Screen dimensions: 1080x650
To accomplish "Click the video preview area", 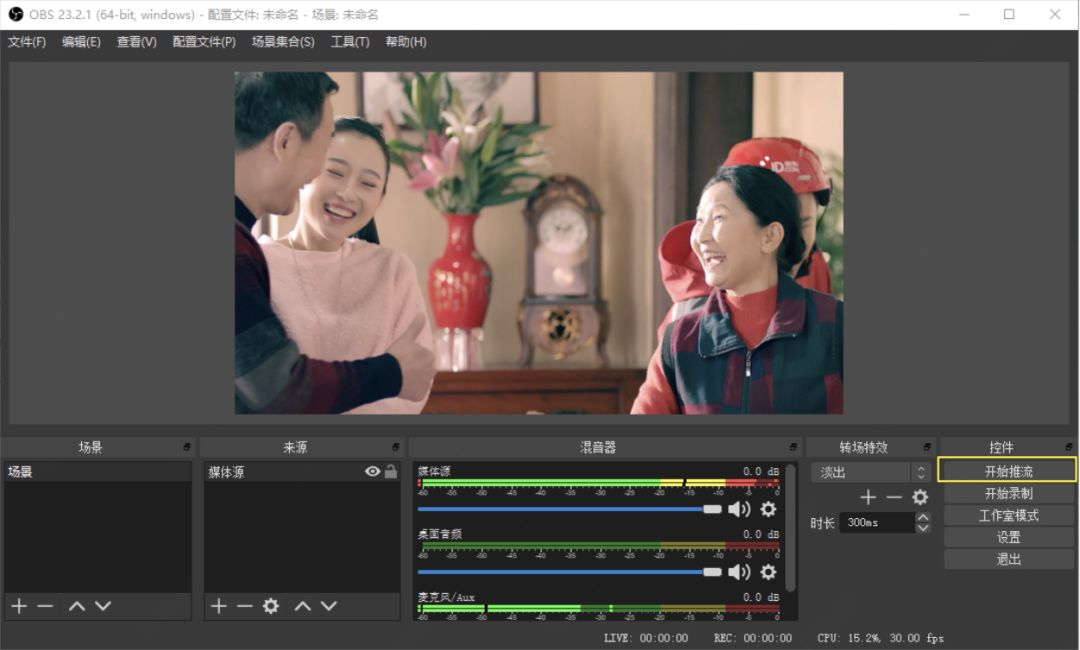I will [539, 242].
